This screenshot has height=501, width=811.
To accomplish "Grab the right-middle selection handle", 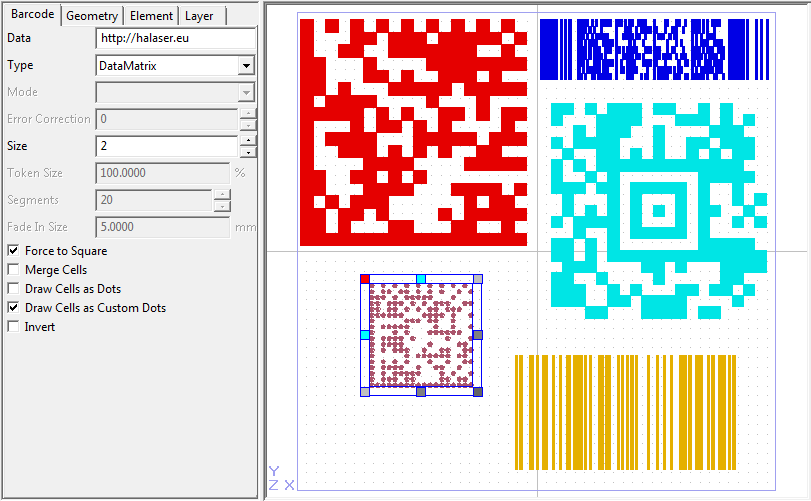I will click(x=478, y=335).
